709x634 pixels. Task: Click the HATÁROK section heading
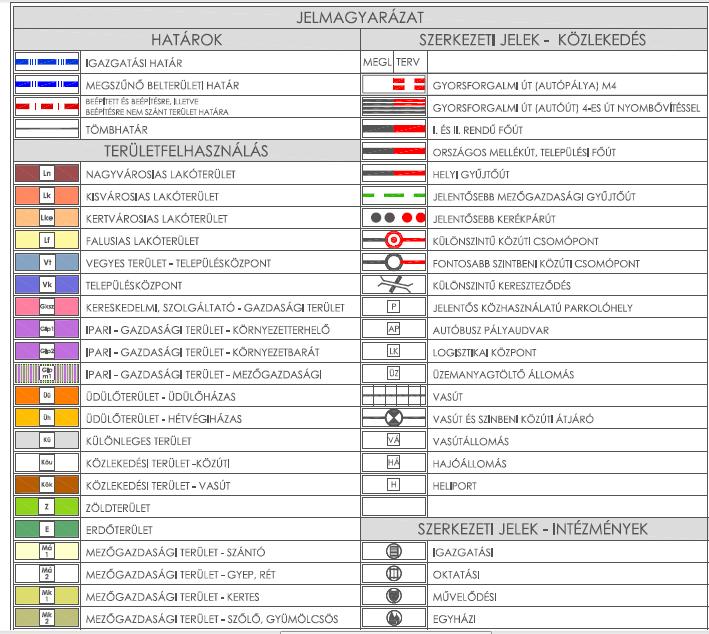point(186,40)
